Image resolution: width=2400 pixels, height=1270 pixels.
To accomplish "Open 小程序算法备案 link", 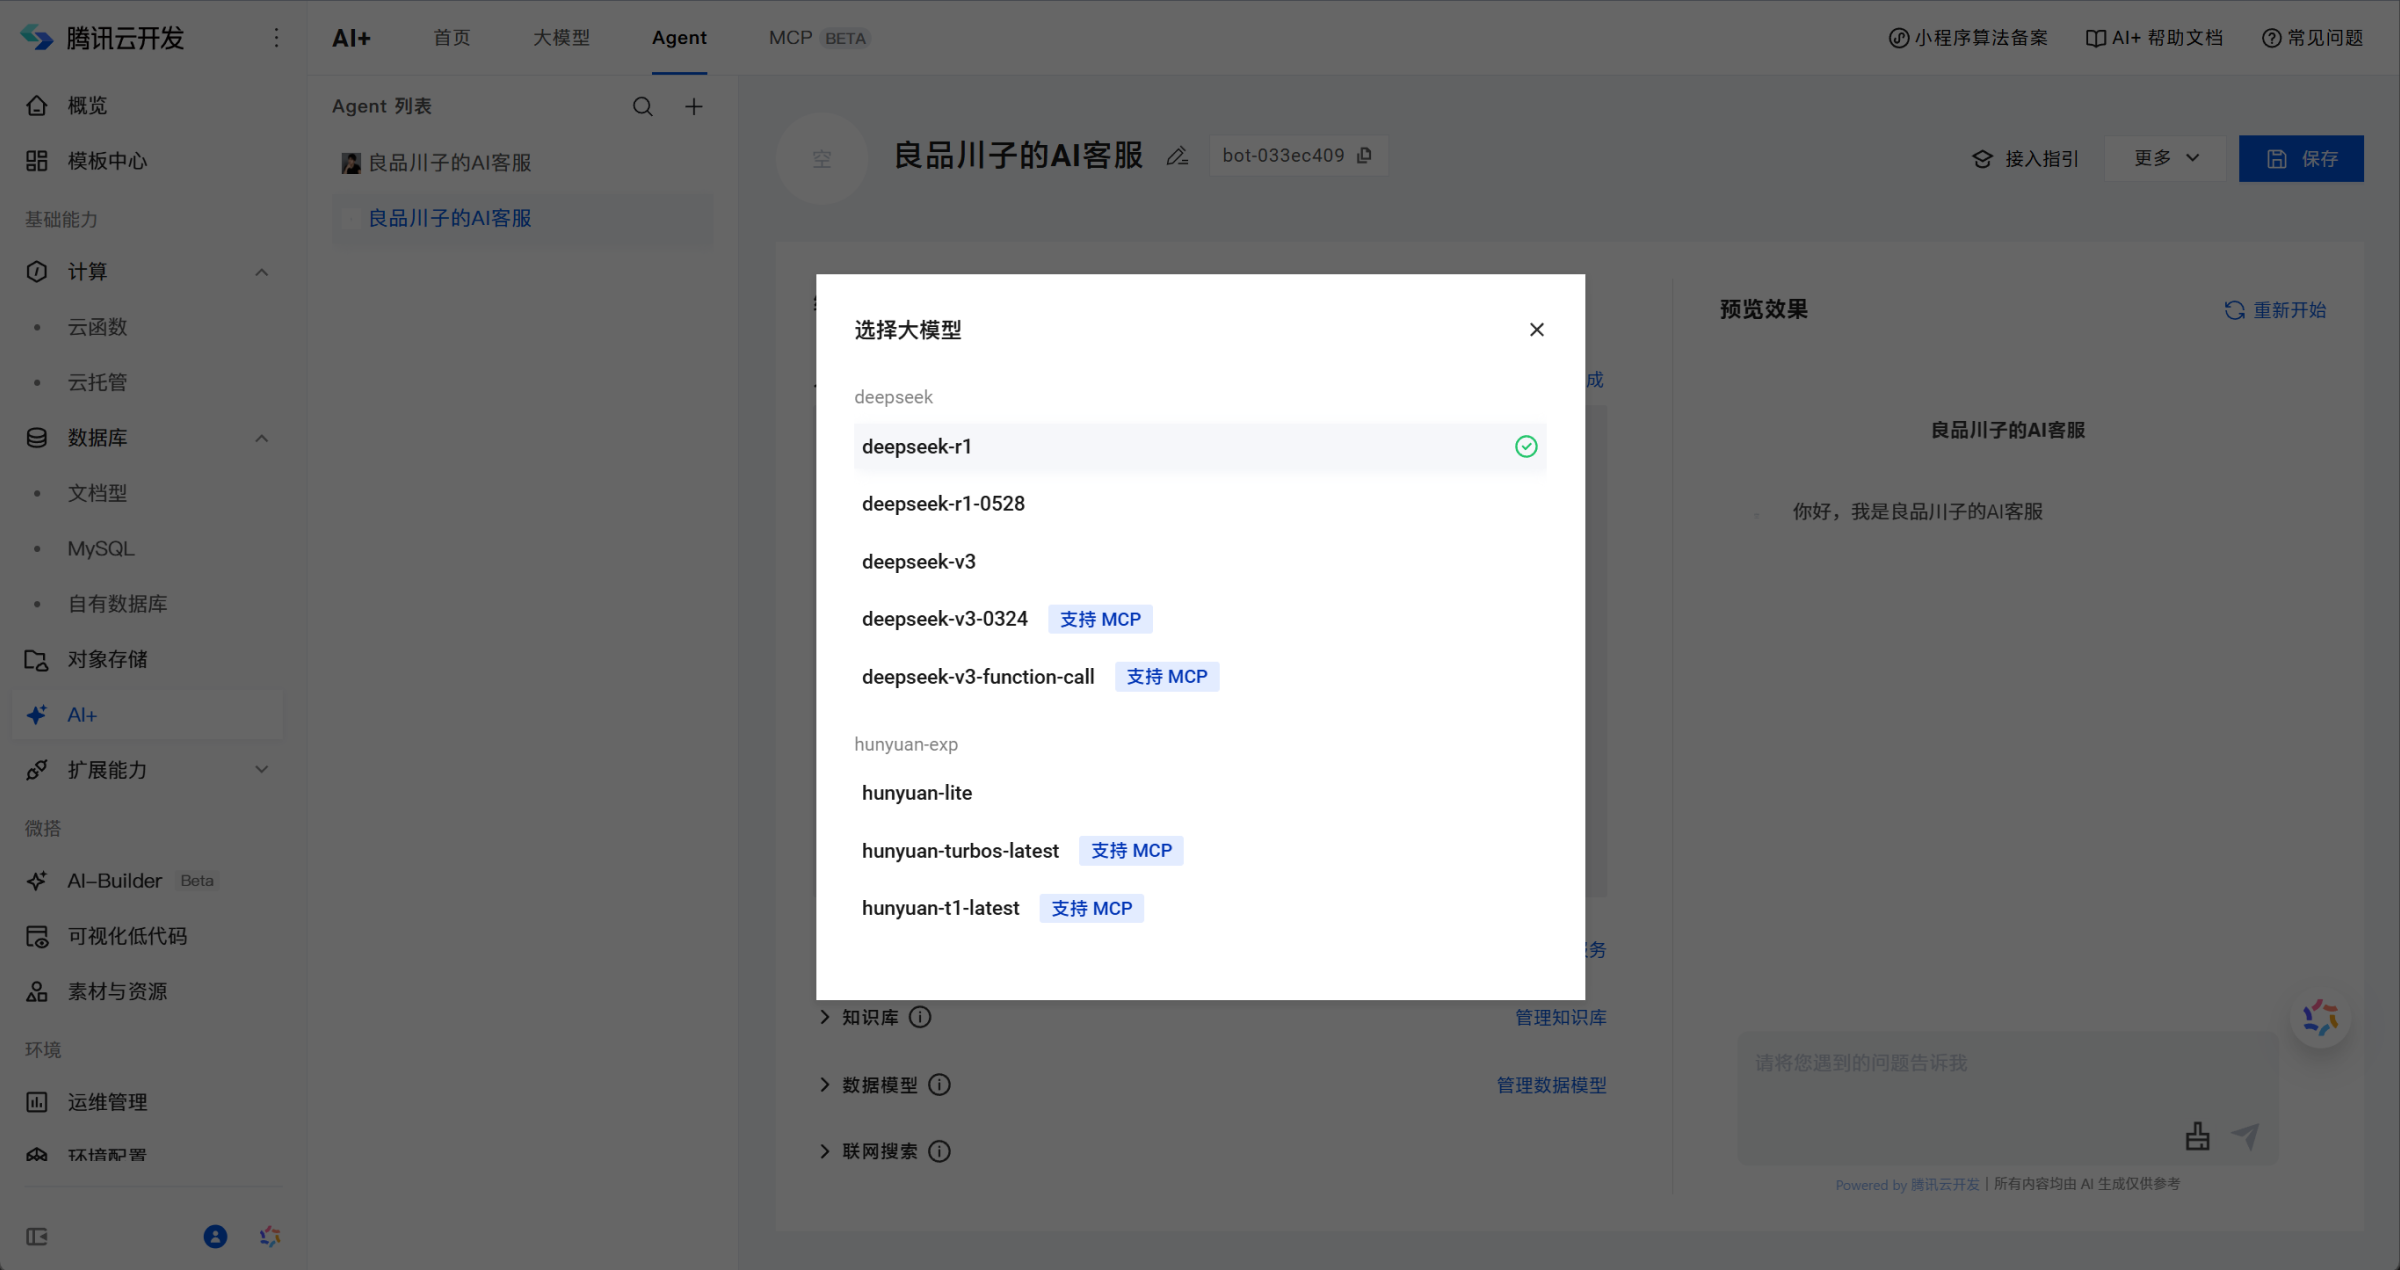I will (1967, 38).
